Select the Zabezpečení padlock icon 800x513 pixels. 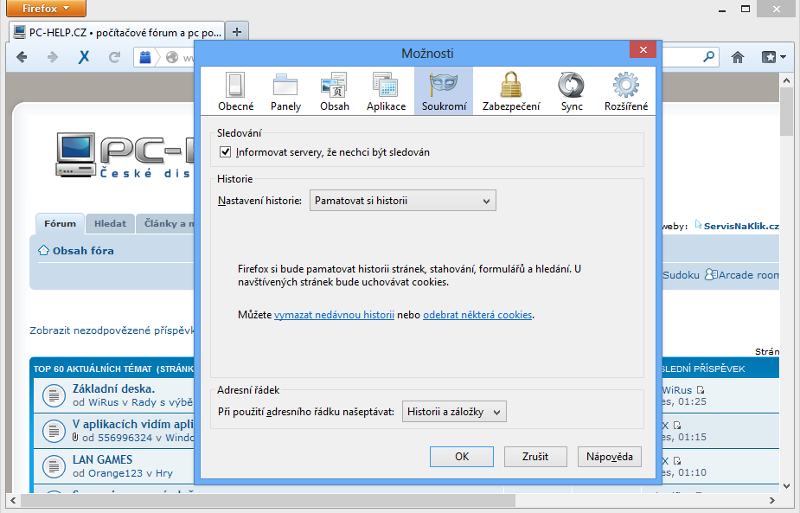tap(511, 91)
